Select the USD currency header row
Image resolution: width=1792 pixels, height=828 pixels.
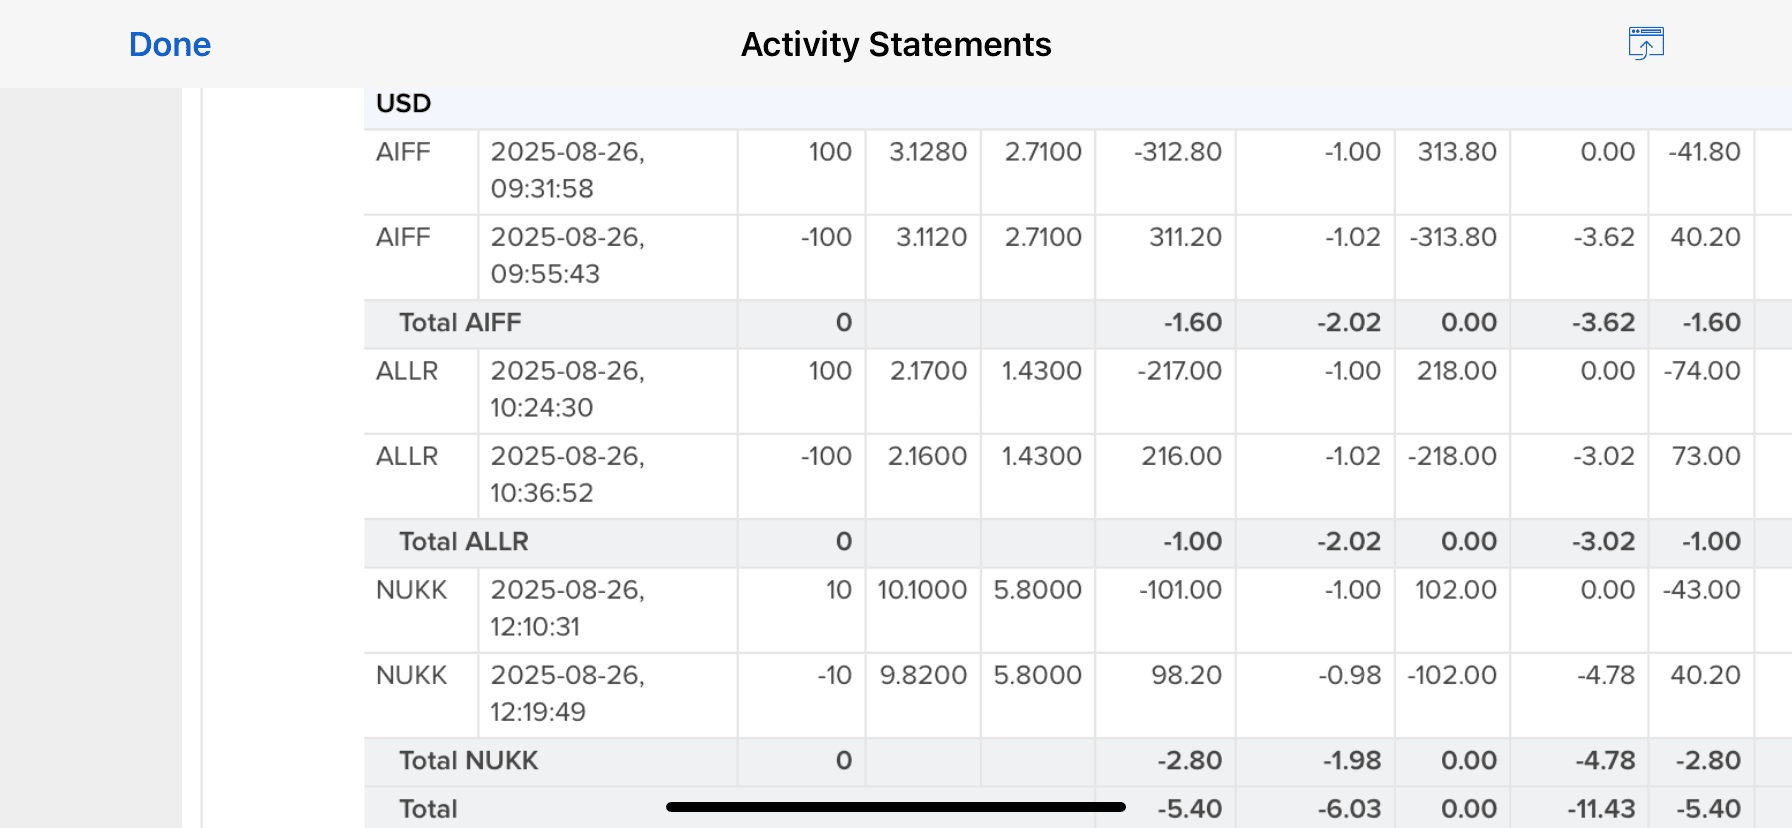(x=404, y=104)
